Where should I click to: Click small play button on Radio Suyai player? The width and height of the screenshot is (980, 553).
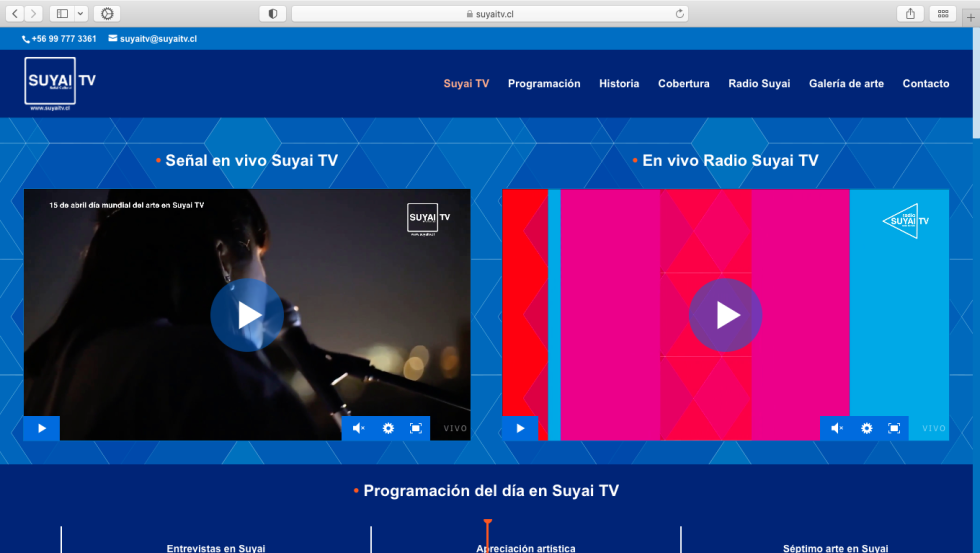(x=520, y=428)
